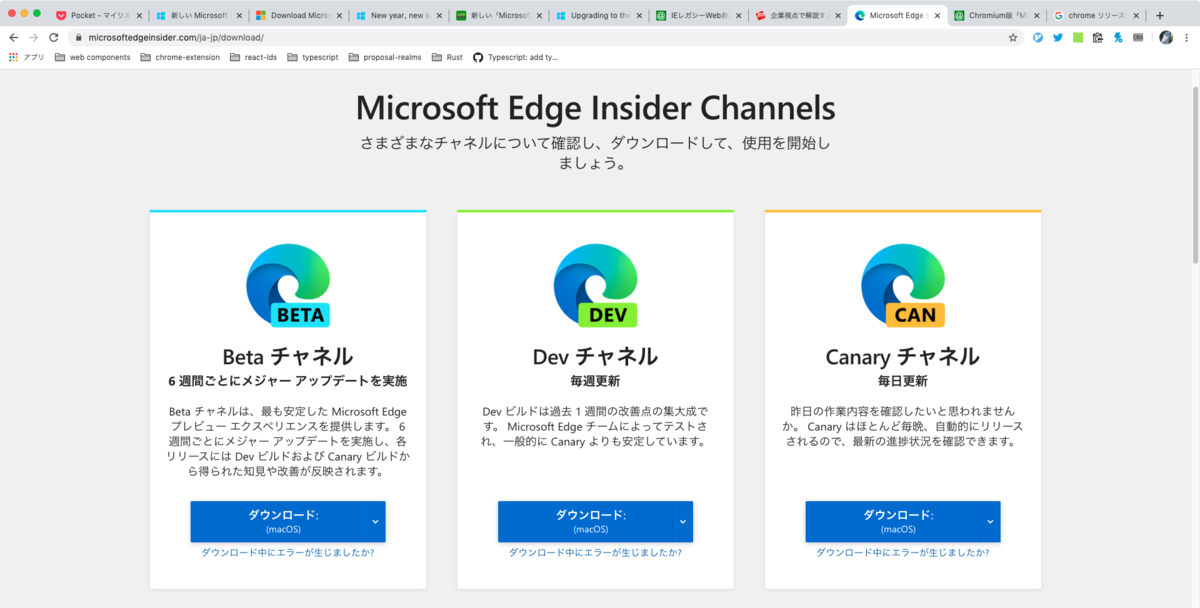Download Canary channel for macOS

tap(892, 521)
